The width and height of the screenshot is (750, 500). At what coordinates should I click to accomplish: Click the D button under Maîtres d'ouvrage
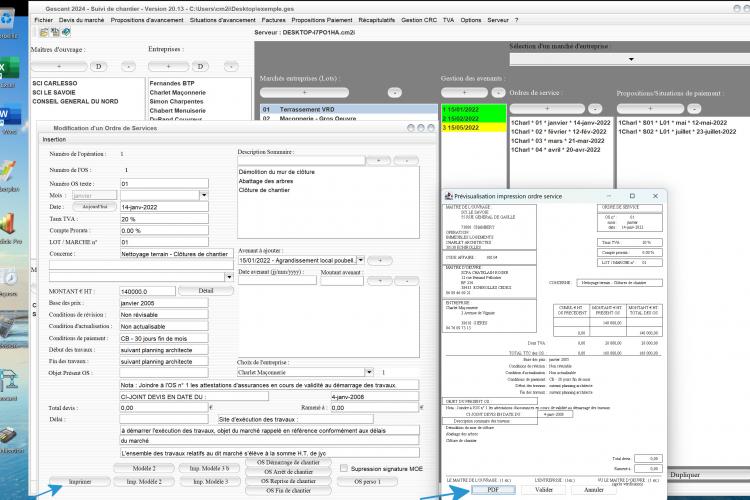[x=99, y=67]
